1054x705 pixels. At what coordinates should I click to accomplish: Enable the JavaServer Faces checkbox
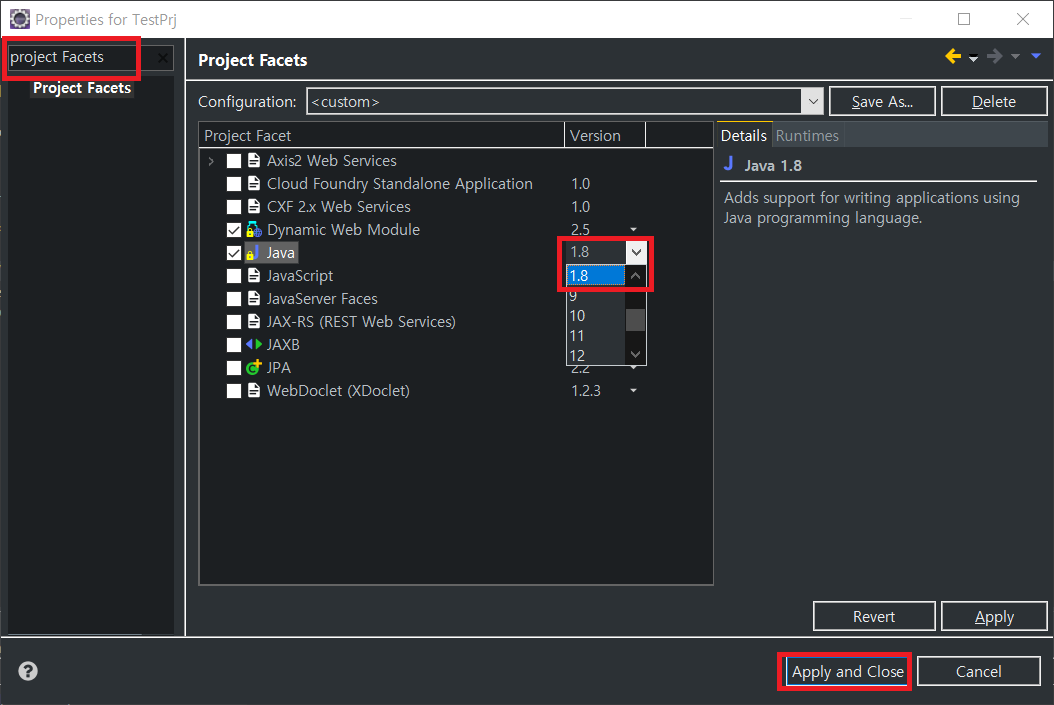point(233,298)
